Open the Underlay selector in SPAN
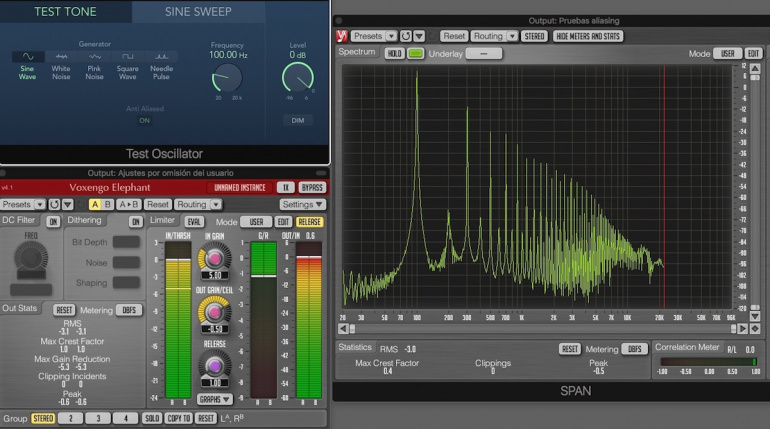 tap(484, 53)
